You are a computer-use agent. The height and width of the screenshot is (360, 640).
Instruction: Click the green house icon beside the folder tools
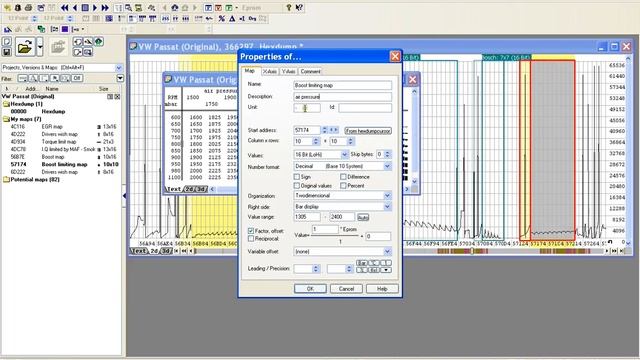click(x=98, y=42)
